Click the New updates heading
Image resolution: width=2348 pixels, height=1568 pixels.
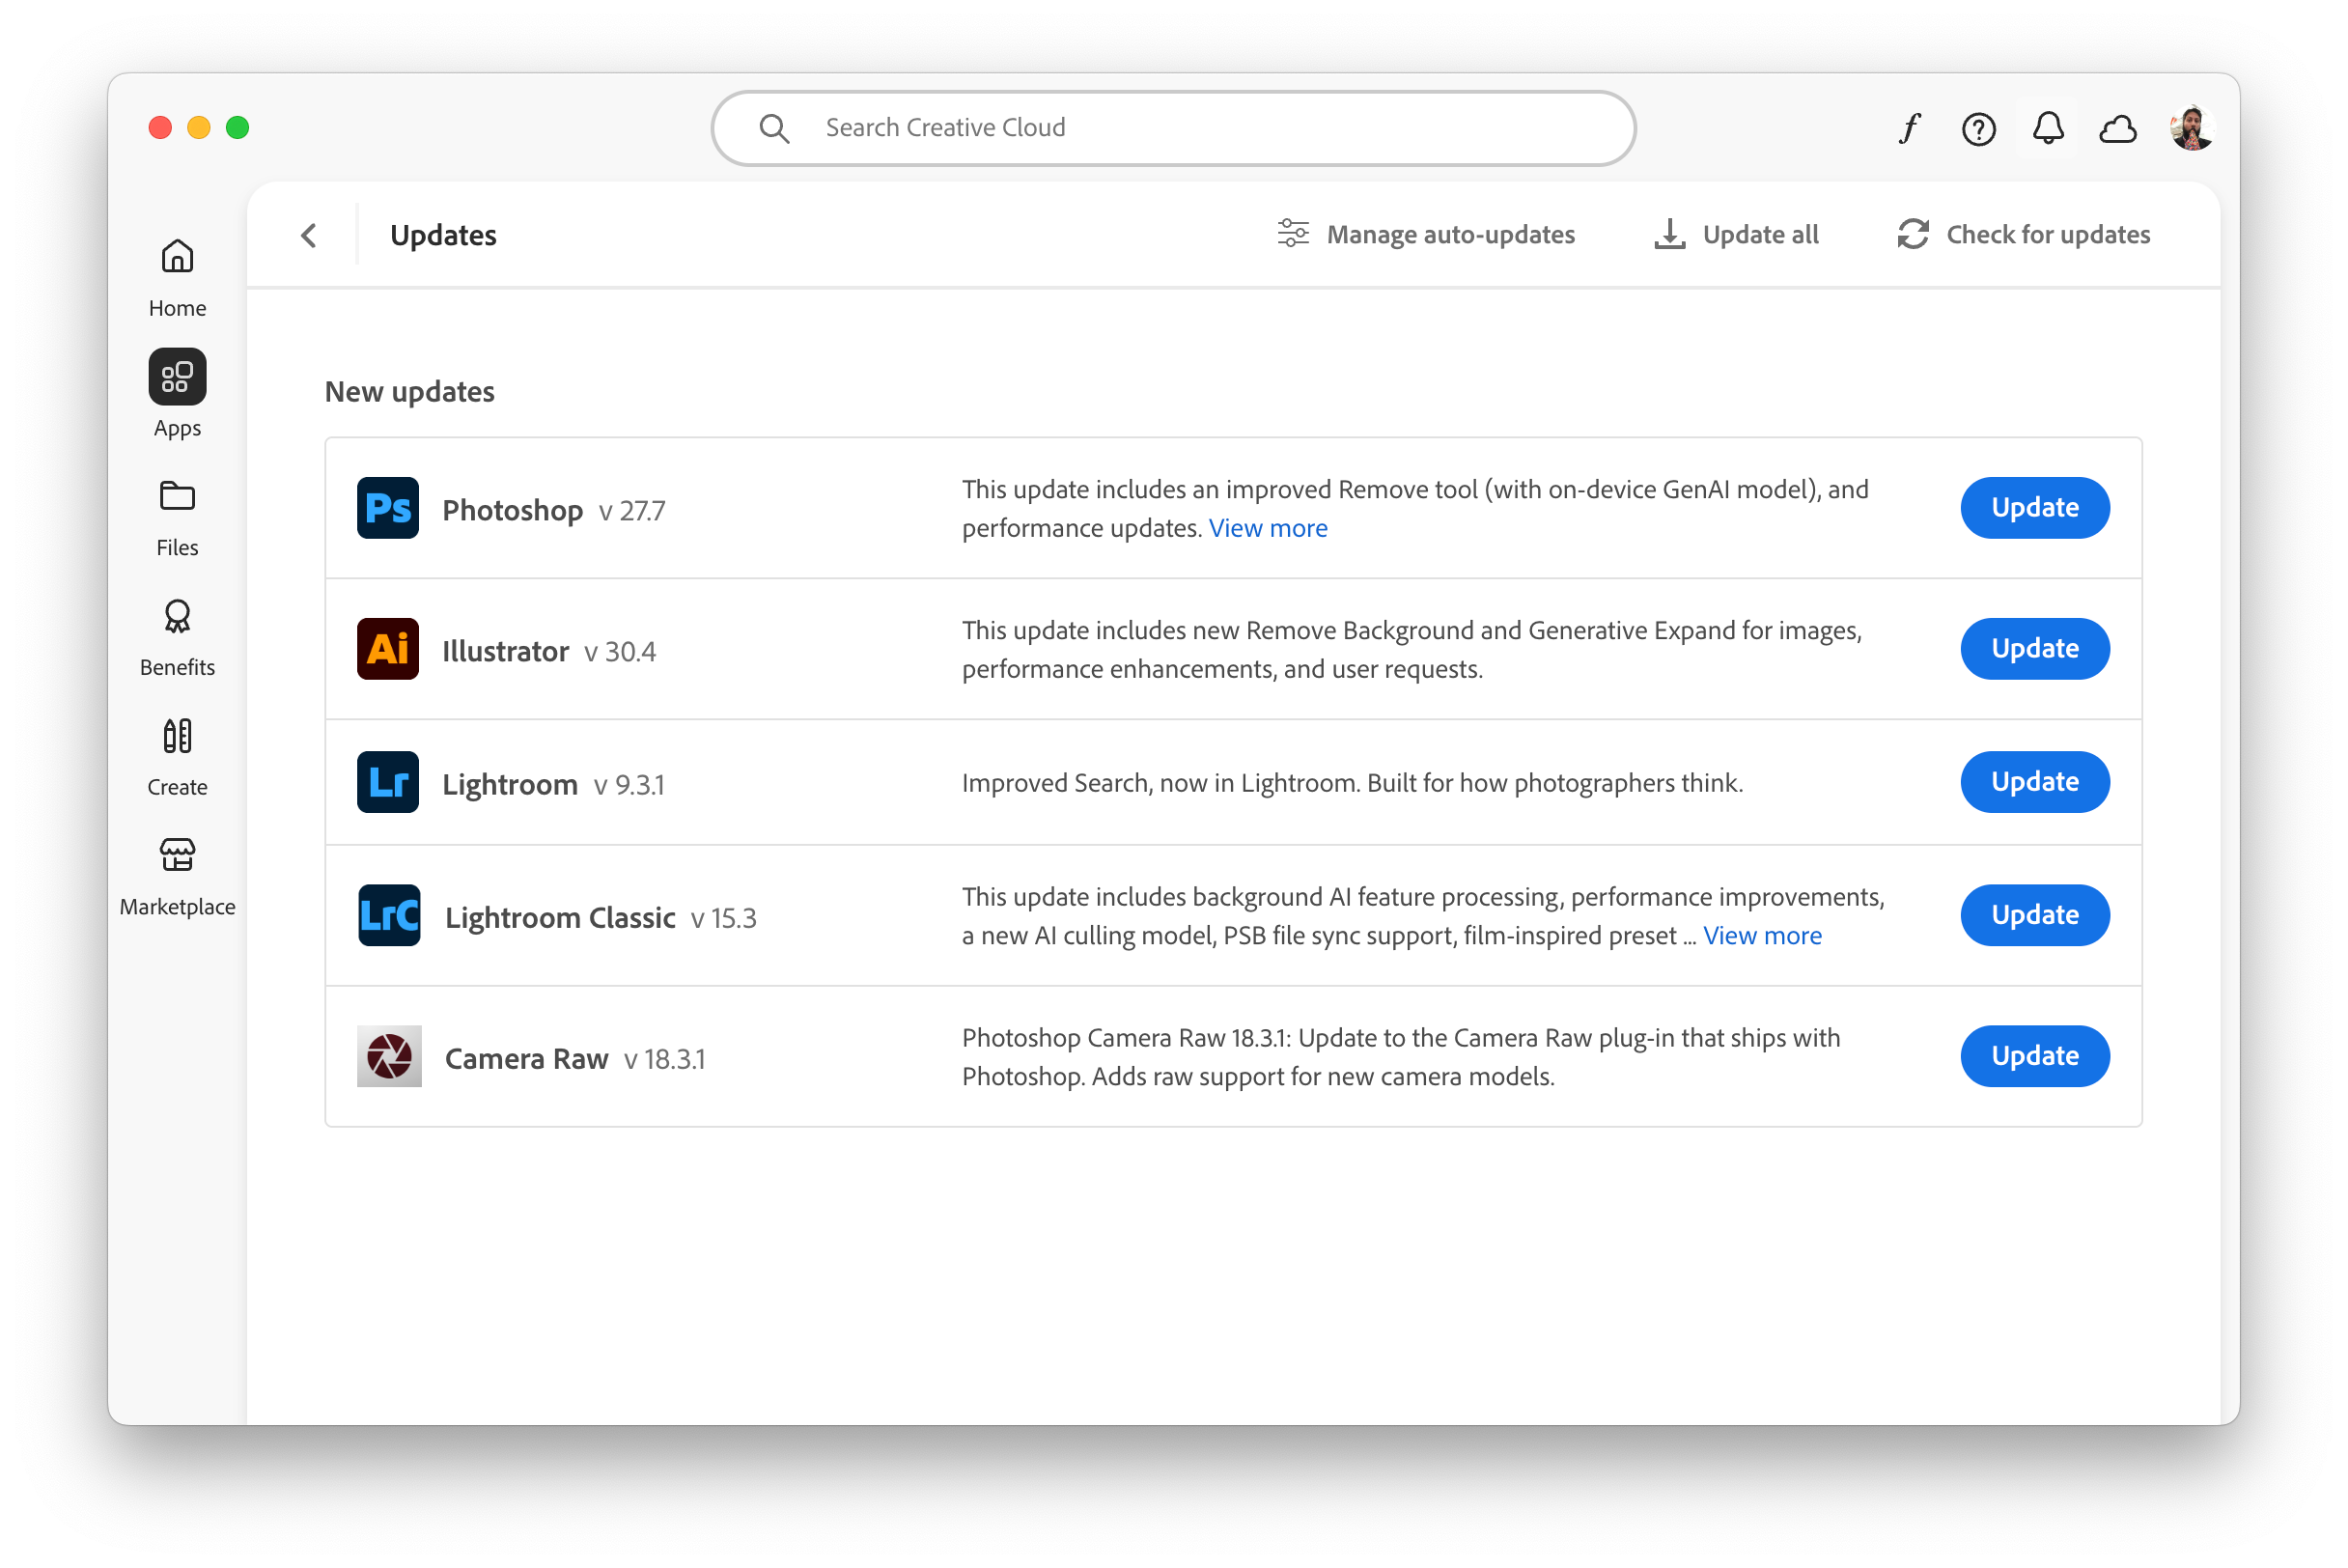pyautogui.click(x=410, y=391)
